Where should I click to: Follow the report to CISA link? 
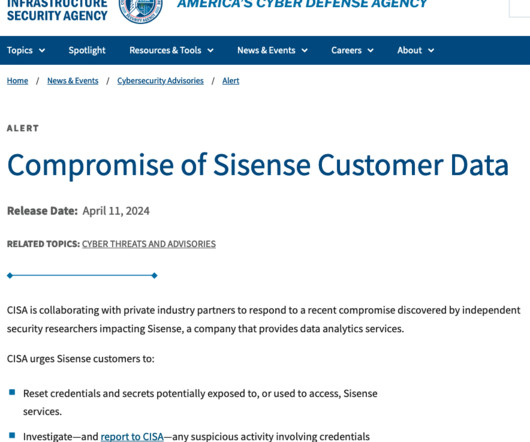[x=132, y=436]
